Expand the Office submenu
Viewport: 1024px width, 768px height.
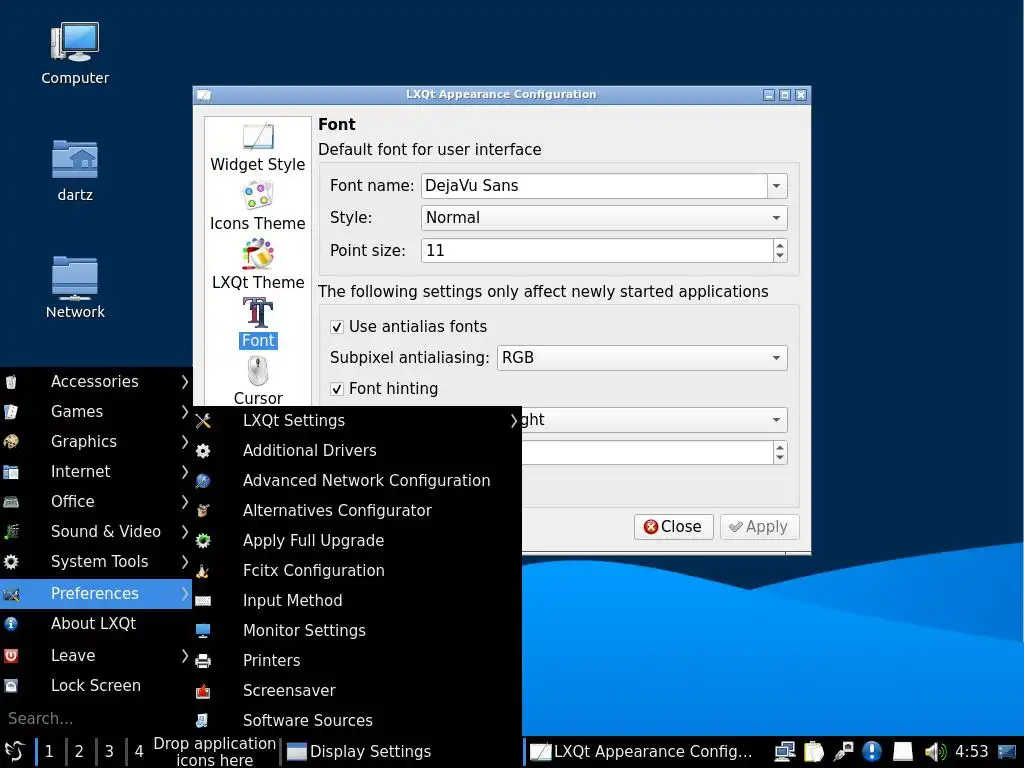pyautogui.click(x=96, y=502)
